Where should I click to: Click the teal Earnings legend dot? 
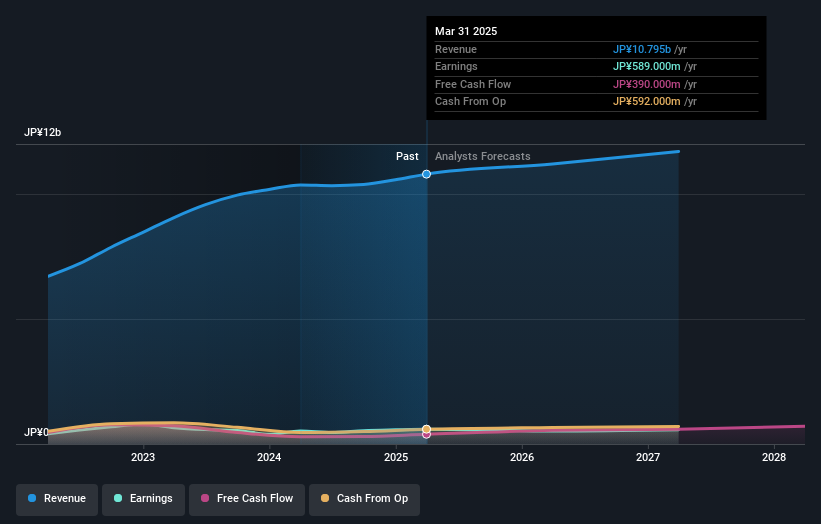118,498
